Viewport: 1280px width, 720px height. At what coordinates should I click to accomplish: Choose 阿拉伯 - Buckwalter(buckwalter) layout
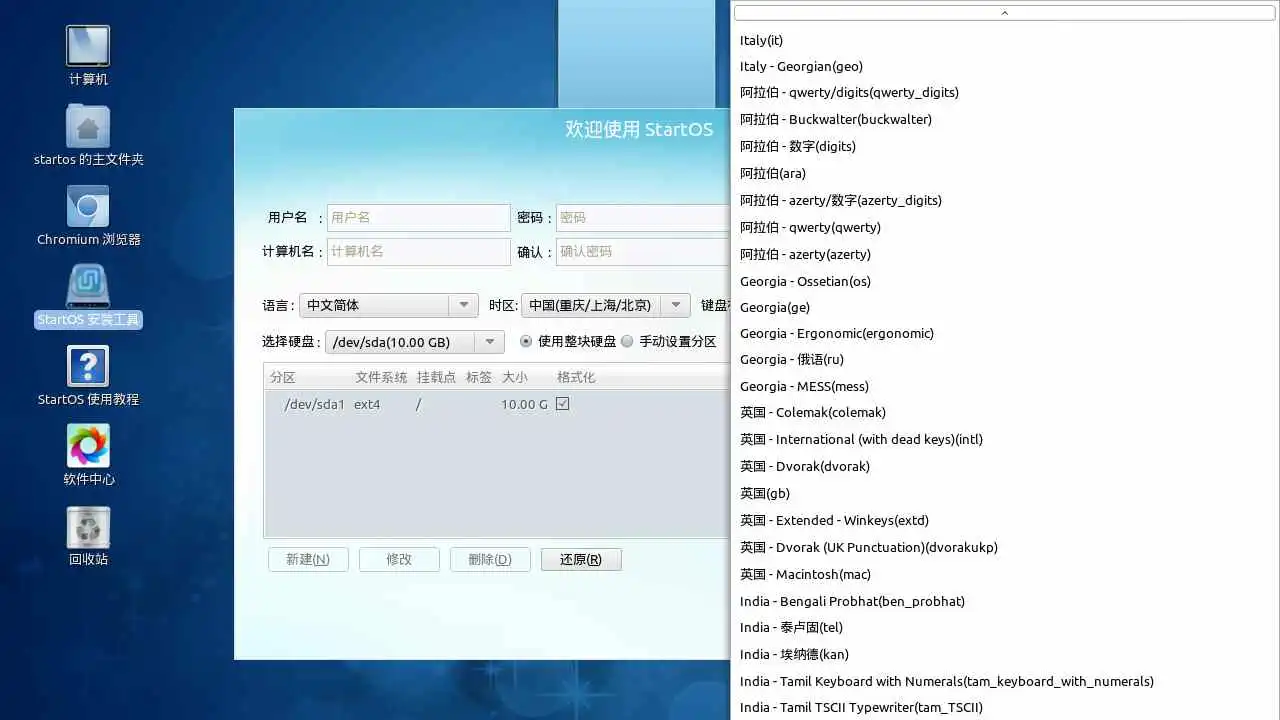[1005, 119]
